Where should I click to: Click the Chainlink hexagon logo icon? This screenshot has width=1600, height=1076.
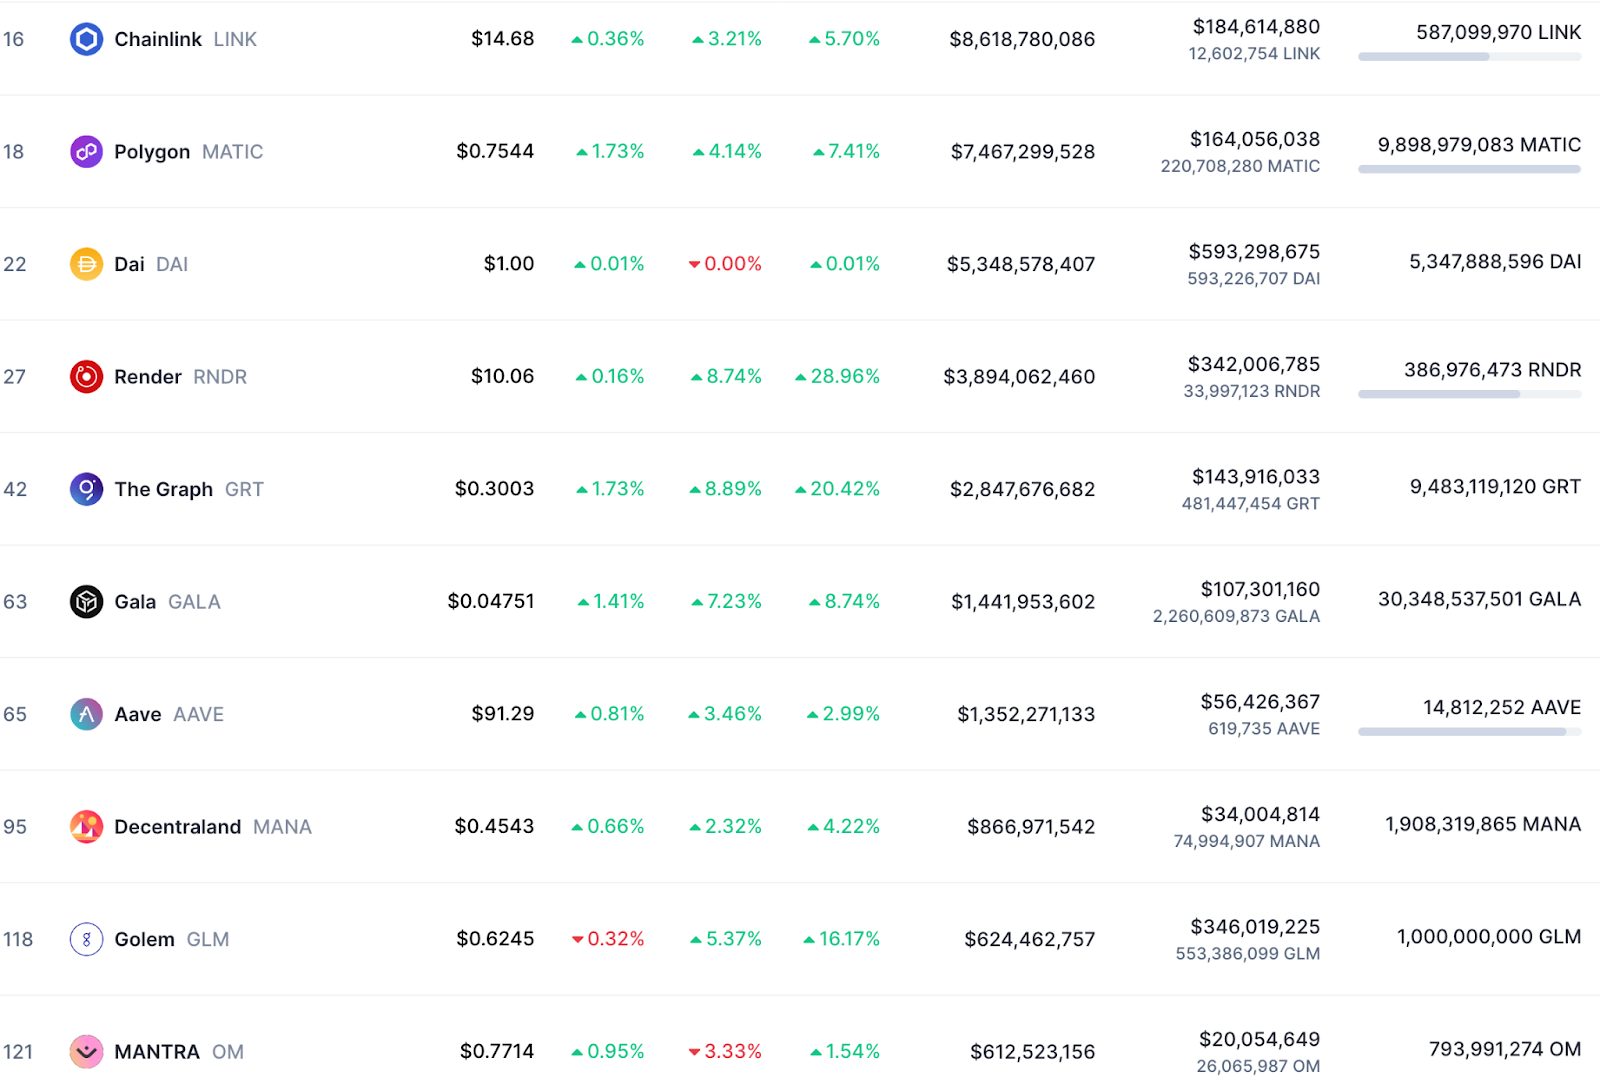86,39
